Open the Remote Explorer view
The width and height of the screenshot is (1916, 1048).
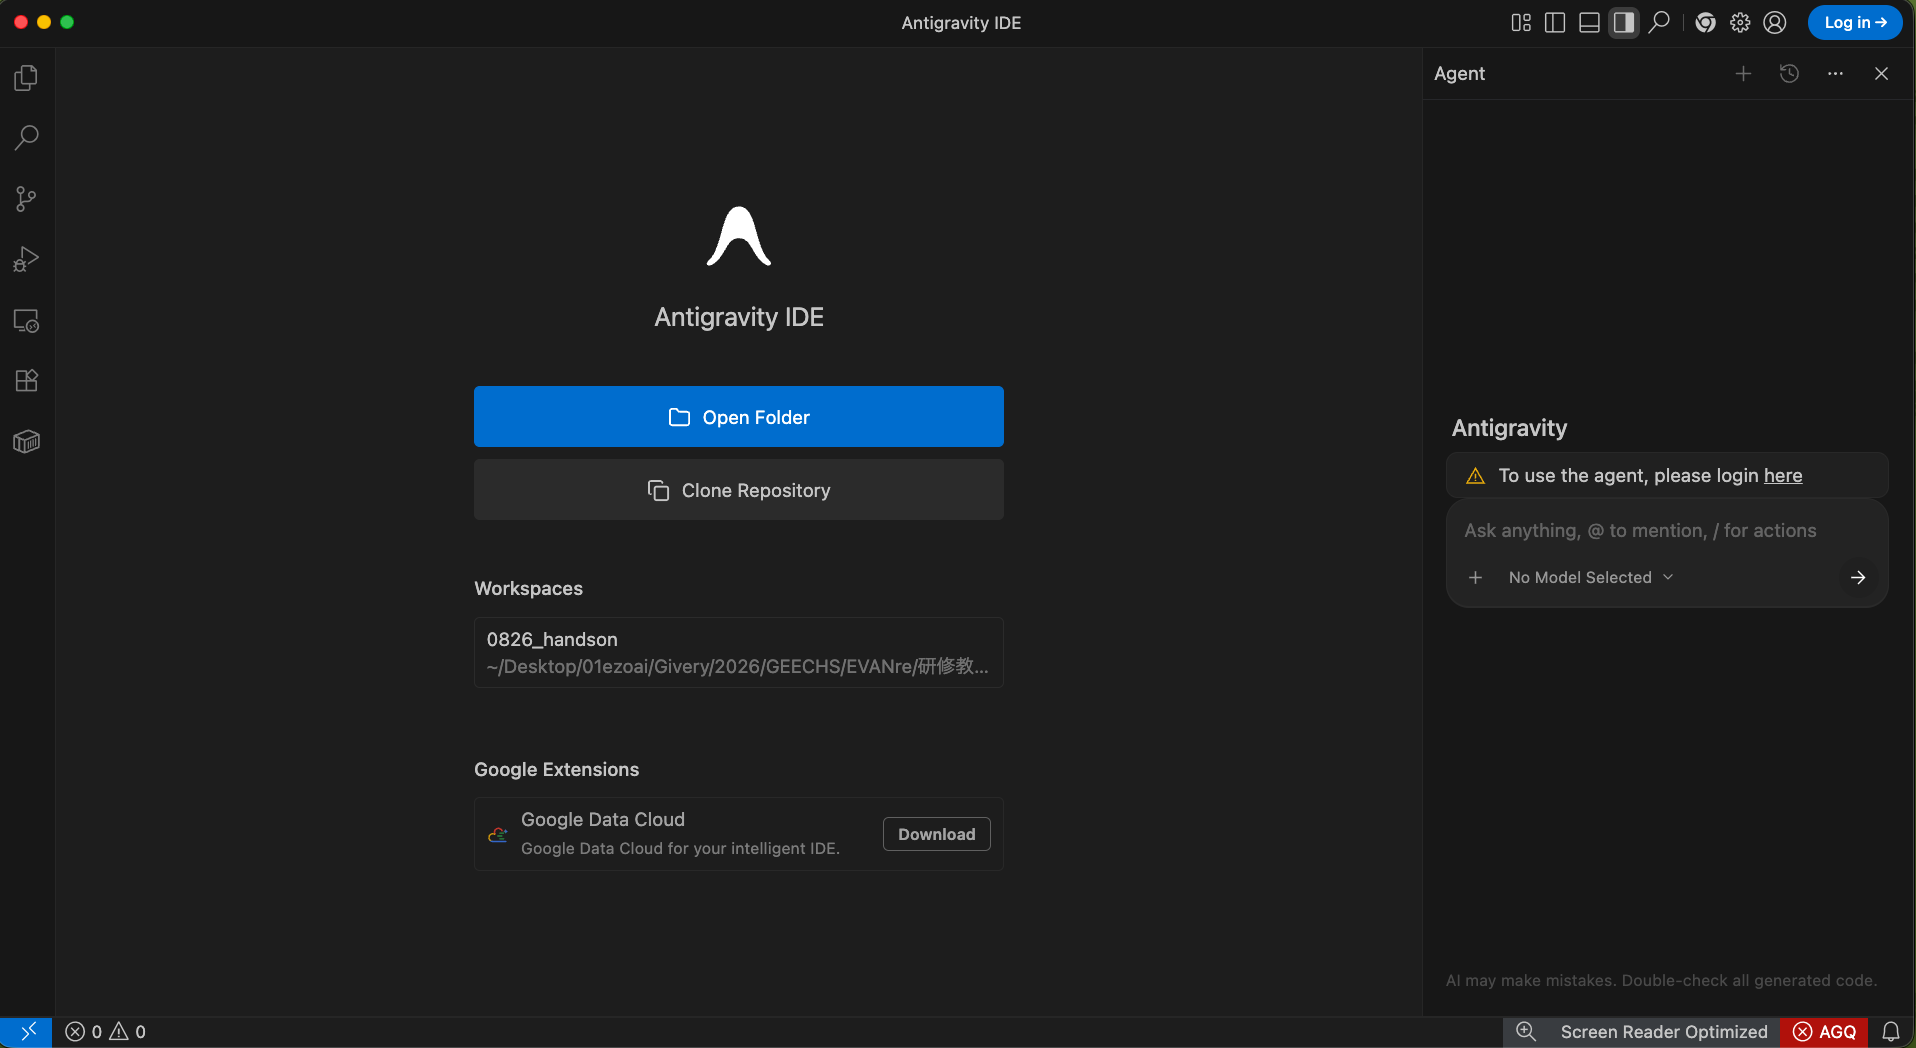27,321
